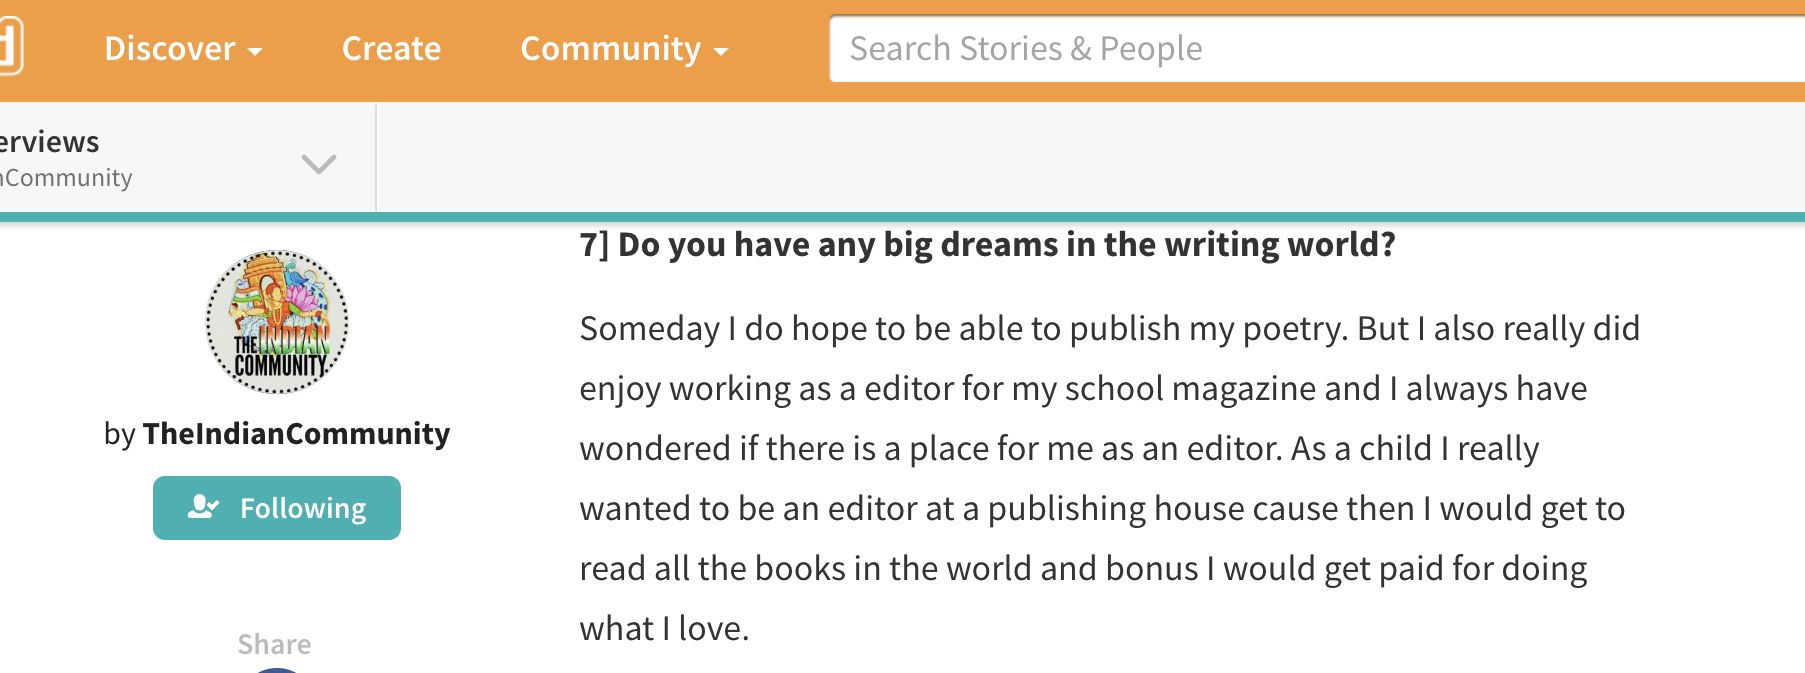Click the caret arrow beside Discover
The height and width of the screenshot is (673, 1805).
(255, 51)
